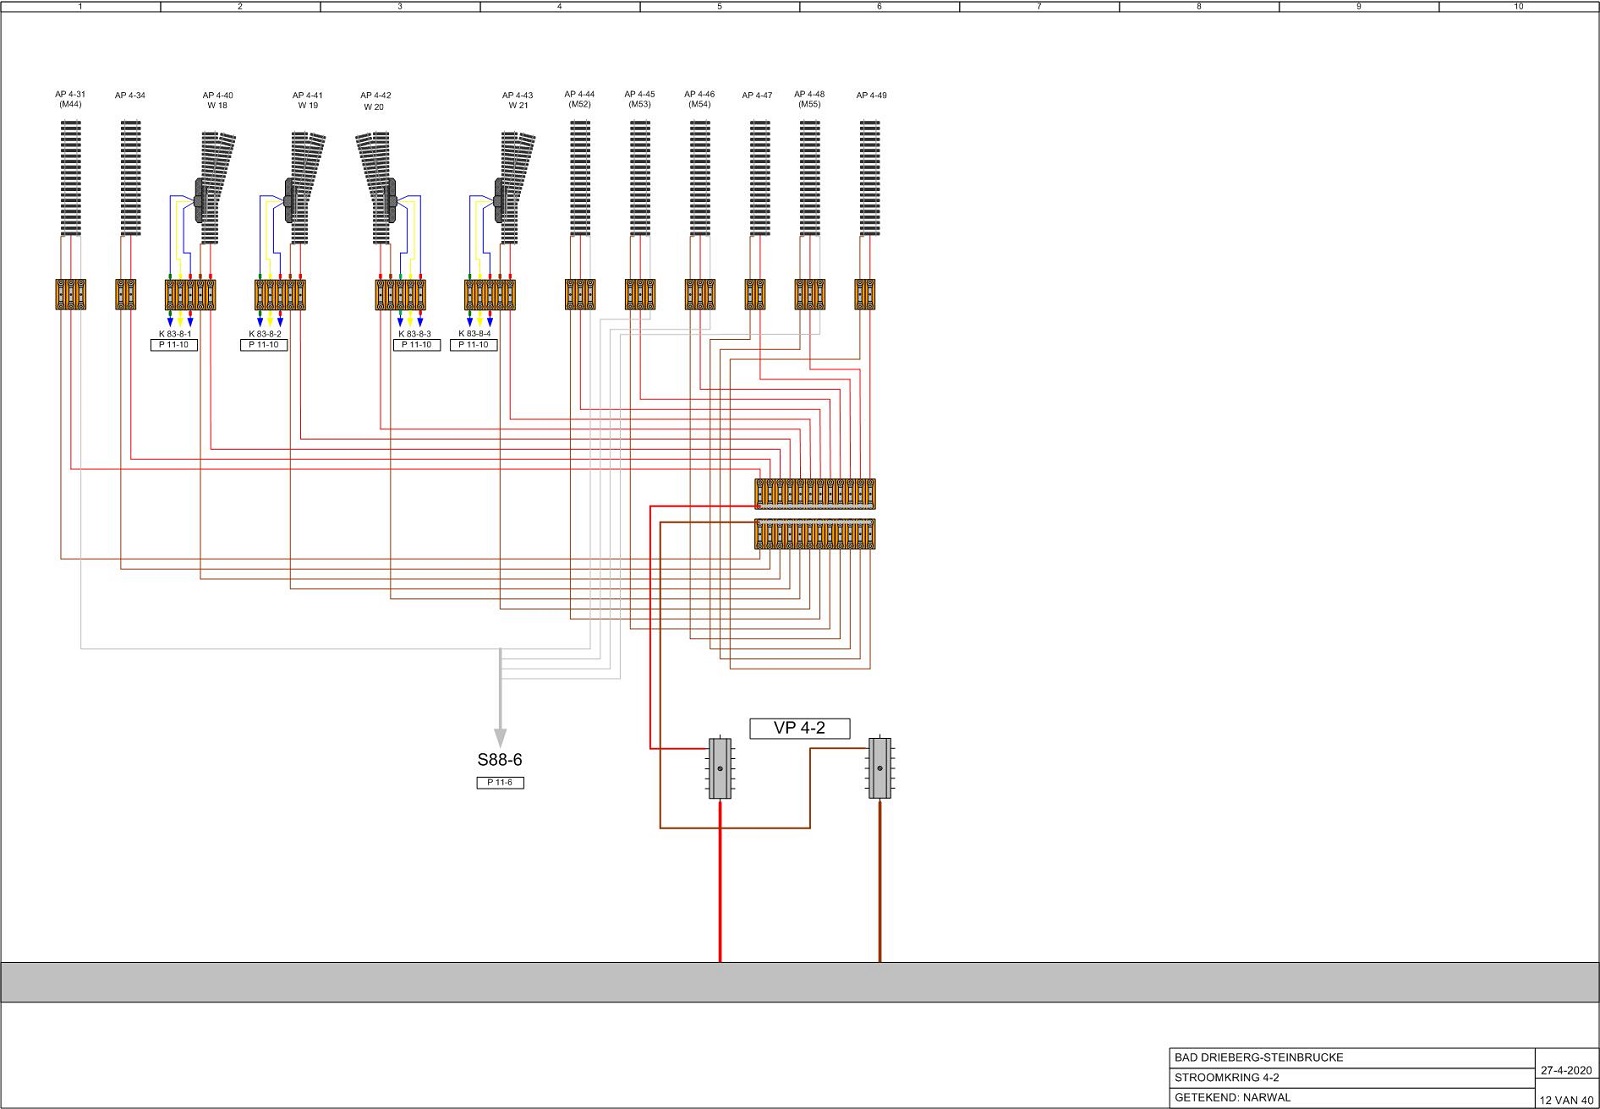Click column header 10 on the top ruler
This screenshot has width=1600, height=1109.
point(1518,6)
